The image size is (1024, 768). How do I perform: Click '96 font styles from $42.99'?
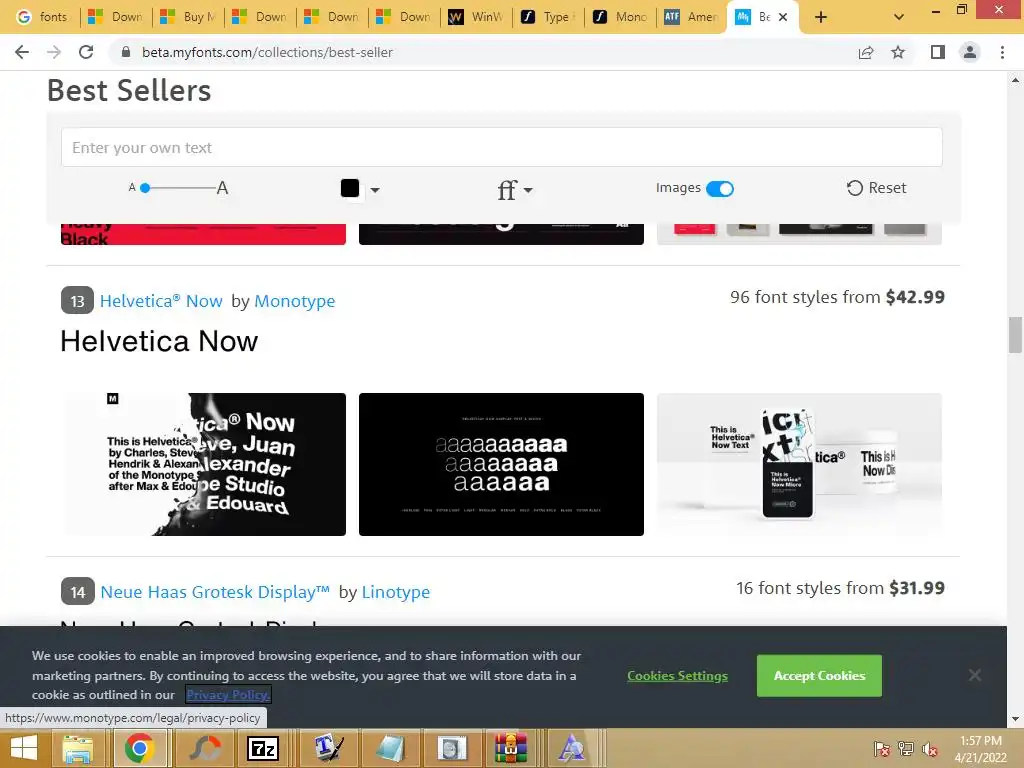click(x=837, y=297)
